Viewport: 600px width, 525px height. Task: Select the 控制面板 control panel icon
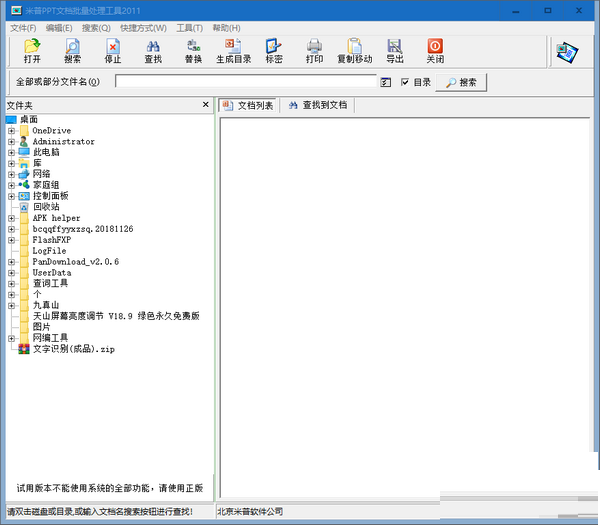pos(24,196)
